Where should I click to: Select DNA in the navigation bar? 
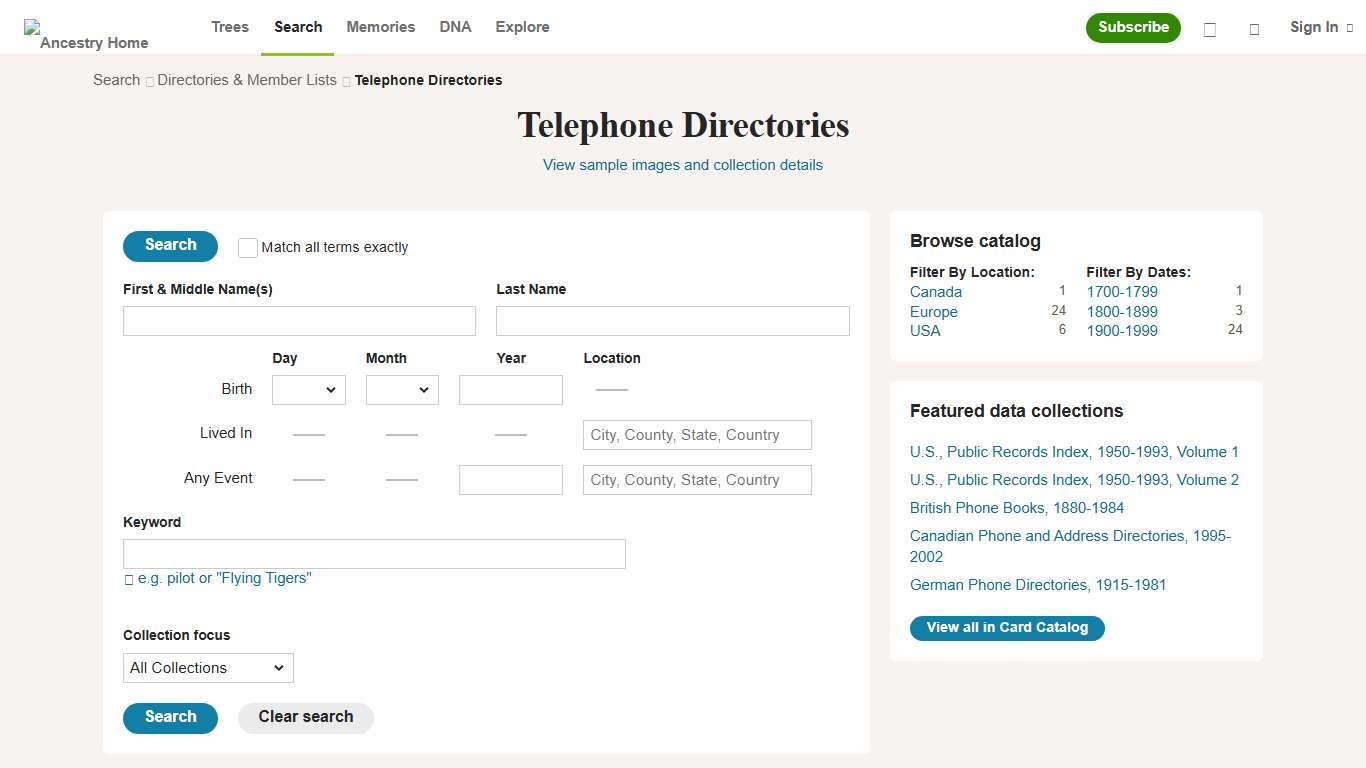455,27
